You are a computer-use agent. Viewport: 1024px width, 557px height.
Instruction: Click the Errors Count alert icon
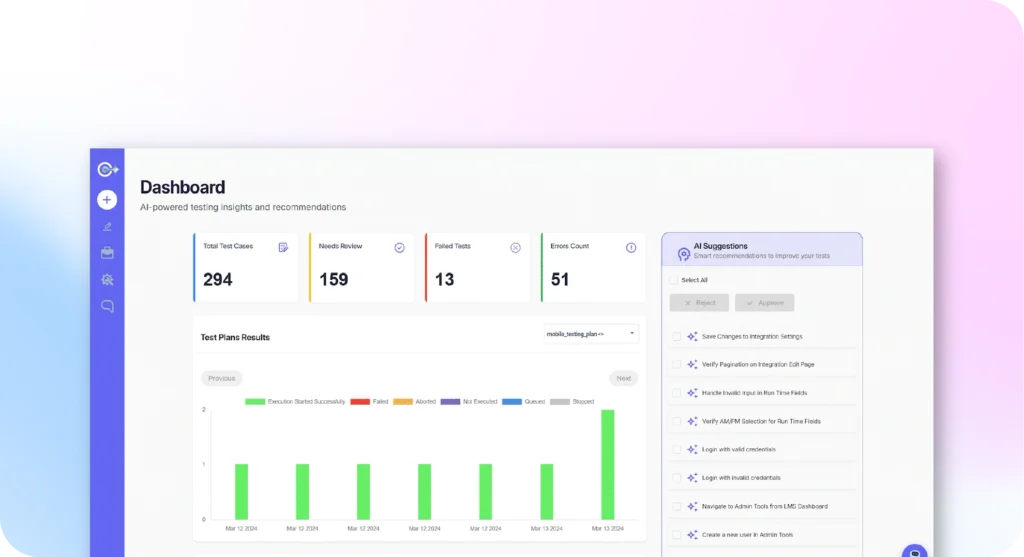pos(631,247)
